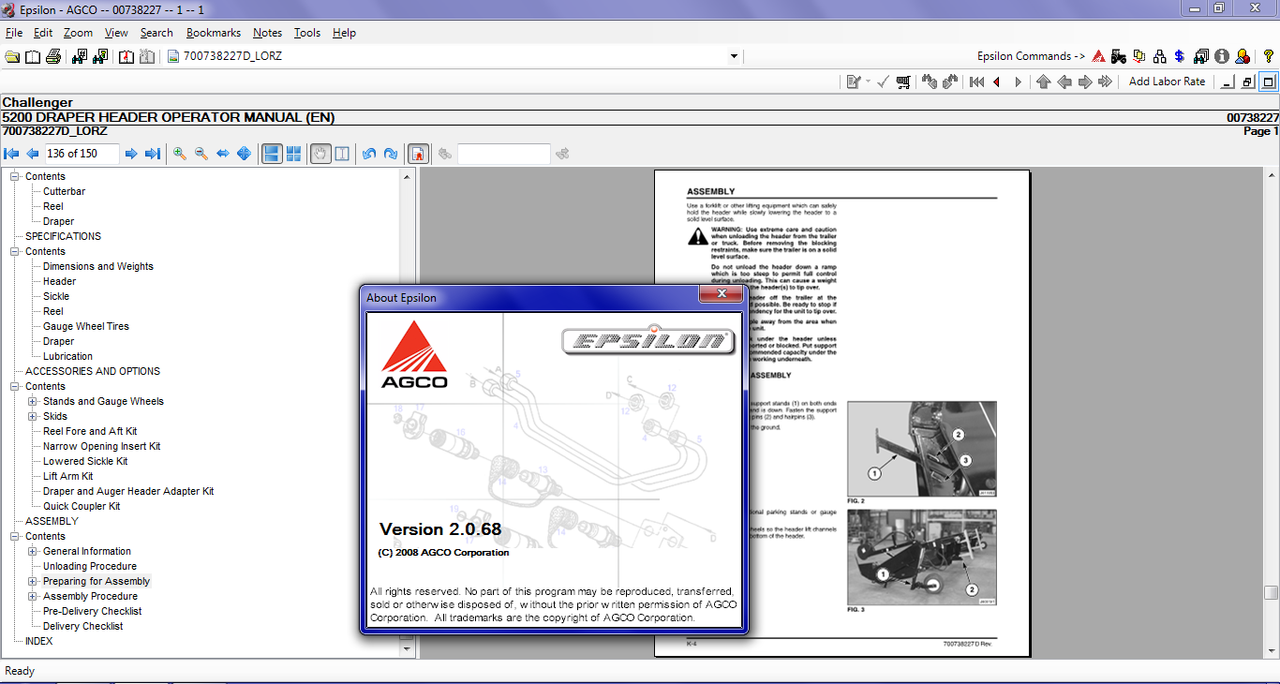
Task: Go to next page with blue arrow
Action: pyautogui.click(x=131, y=153)
